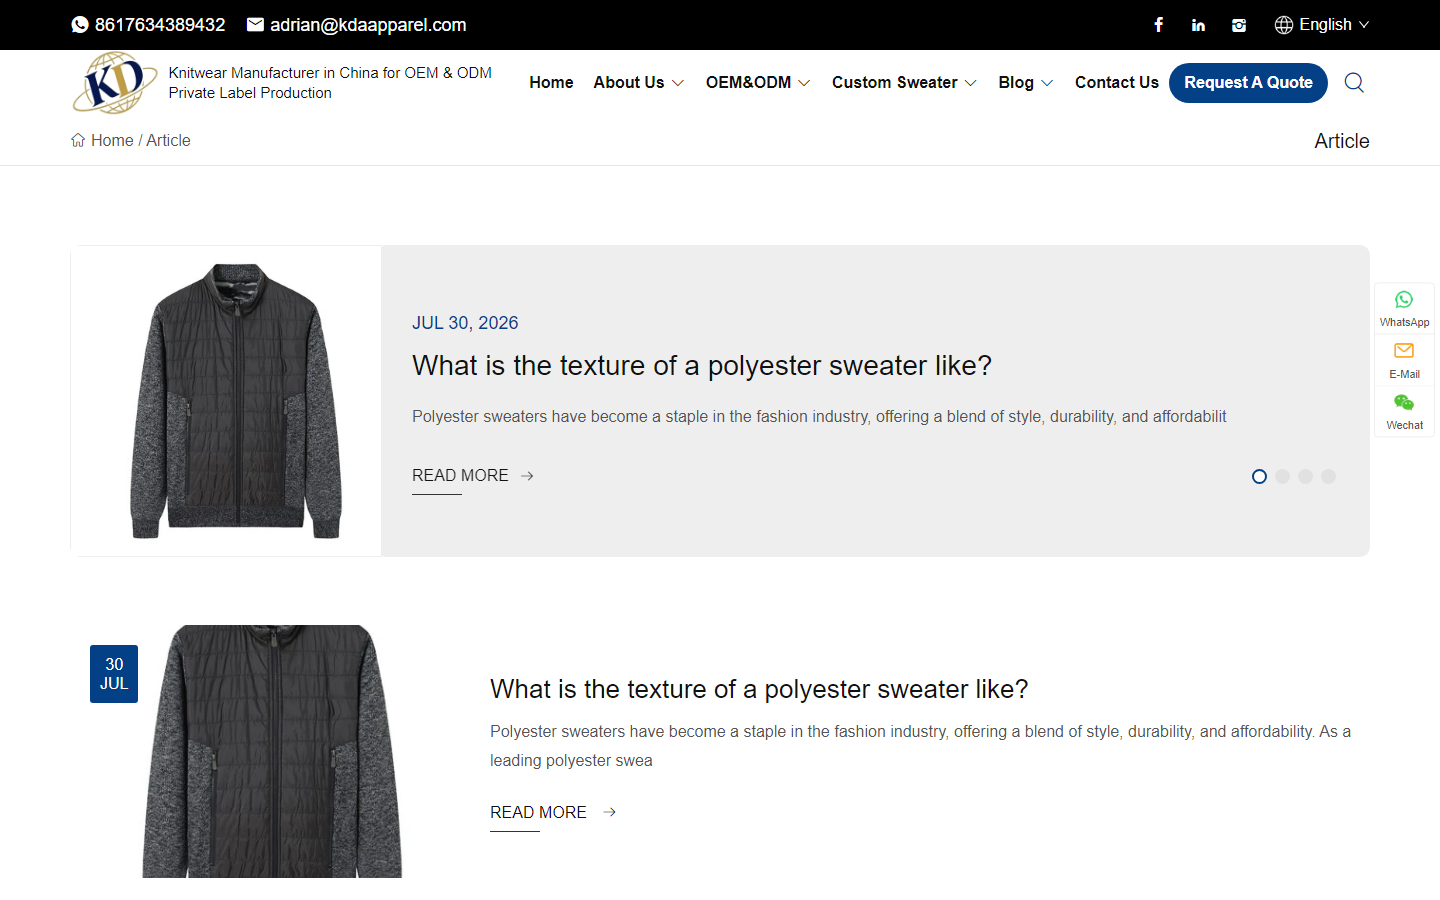Open the Instagram icon in top bar

click(x=1239, y=25)
